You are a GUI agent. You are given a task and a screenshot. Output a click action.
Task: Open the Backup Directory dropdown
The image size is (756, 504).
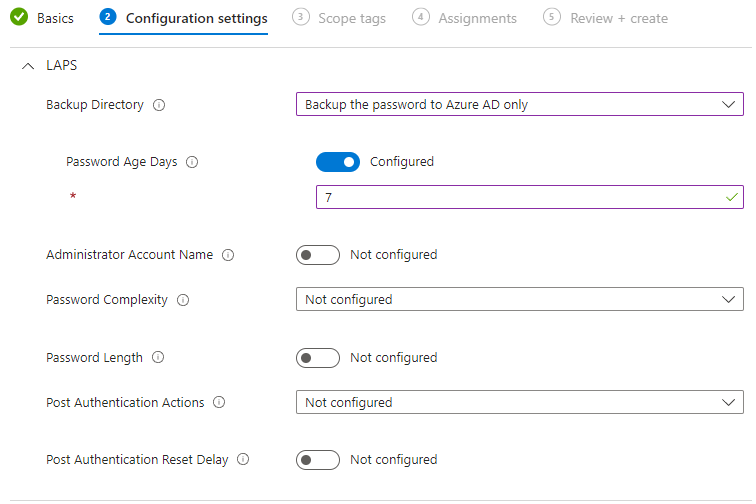(x=519, y=104)
